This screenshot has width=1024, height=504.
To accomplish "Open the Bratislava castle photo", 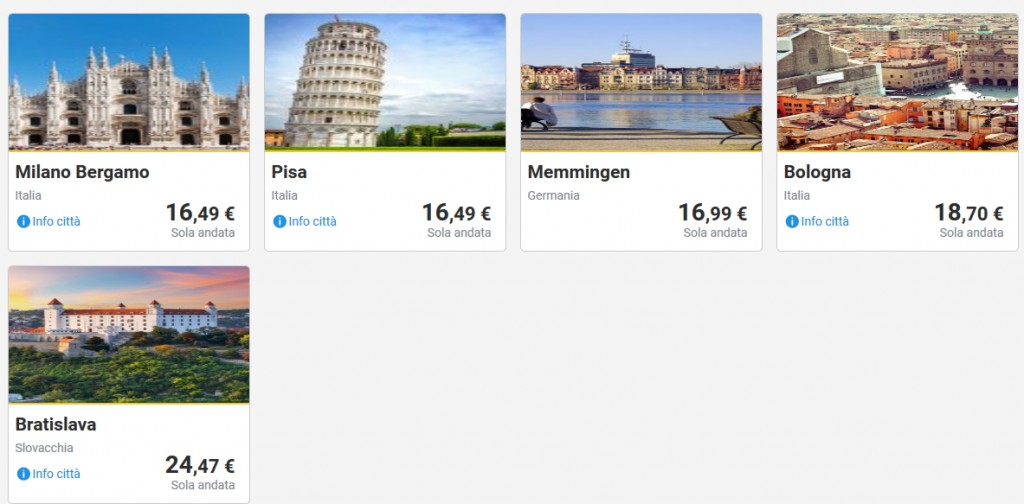I will (129, 334).
